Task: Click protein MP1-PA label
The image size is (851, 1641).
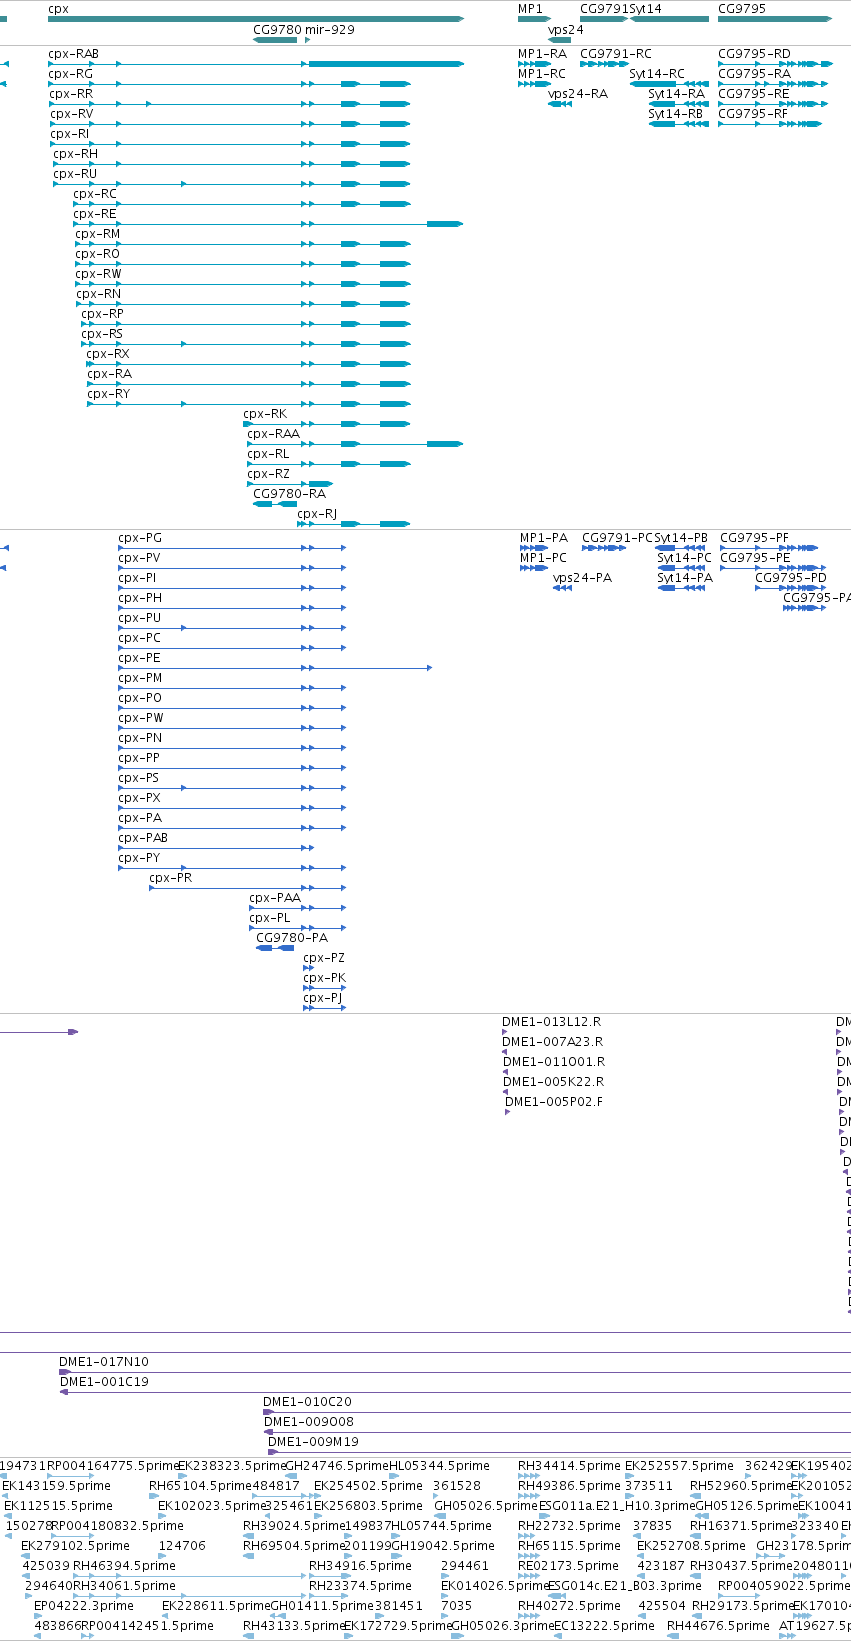Action: pos(544,538)
